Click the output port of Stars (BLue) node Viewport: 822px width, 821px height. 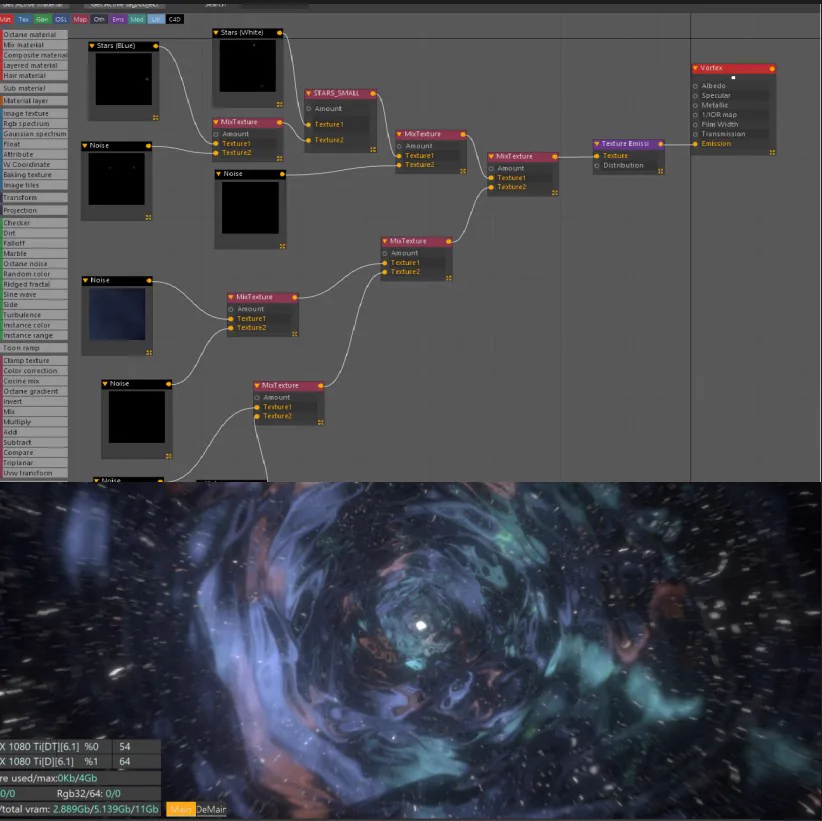pos(156,46)
